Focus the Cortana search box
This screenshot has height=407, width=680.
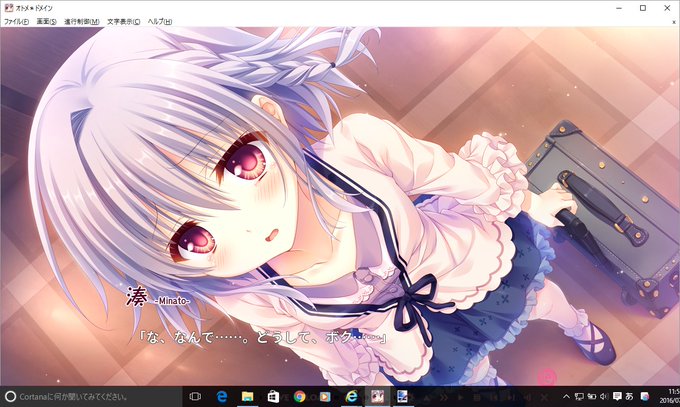tap(91, 396)
